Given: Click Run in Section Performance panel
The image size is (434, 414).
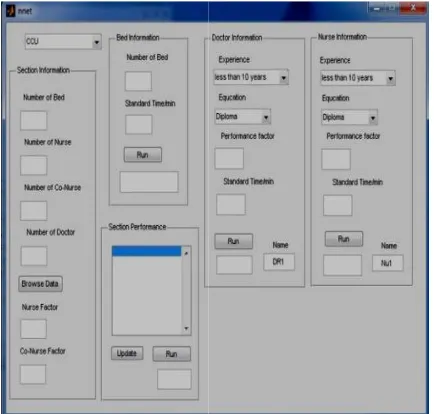Looking at the screenshot, I should [172, 354].
